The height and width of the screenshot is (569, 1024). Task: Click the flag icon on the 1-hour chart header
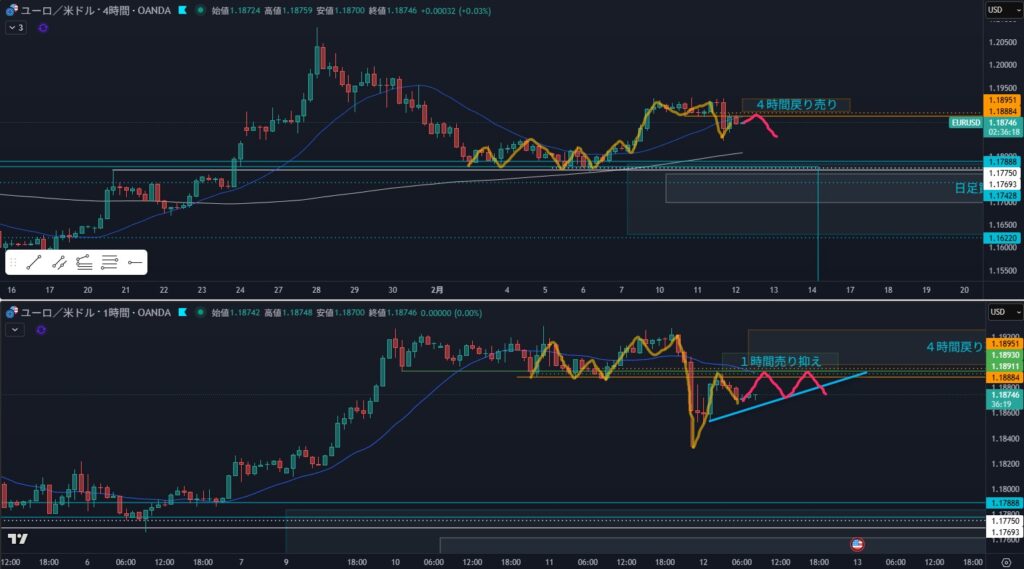(180, 313)
